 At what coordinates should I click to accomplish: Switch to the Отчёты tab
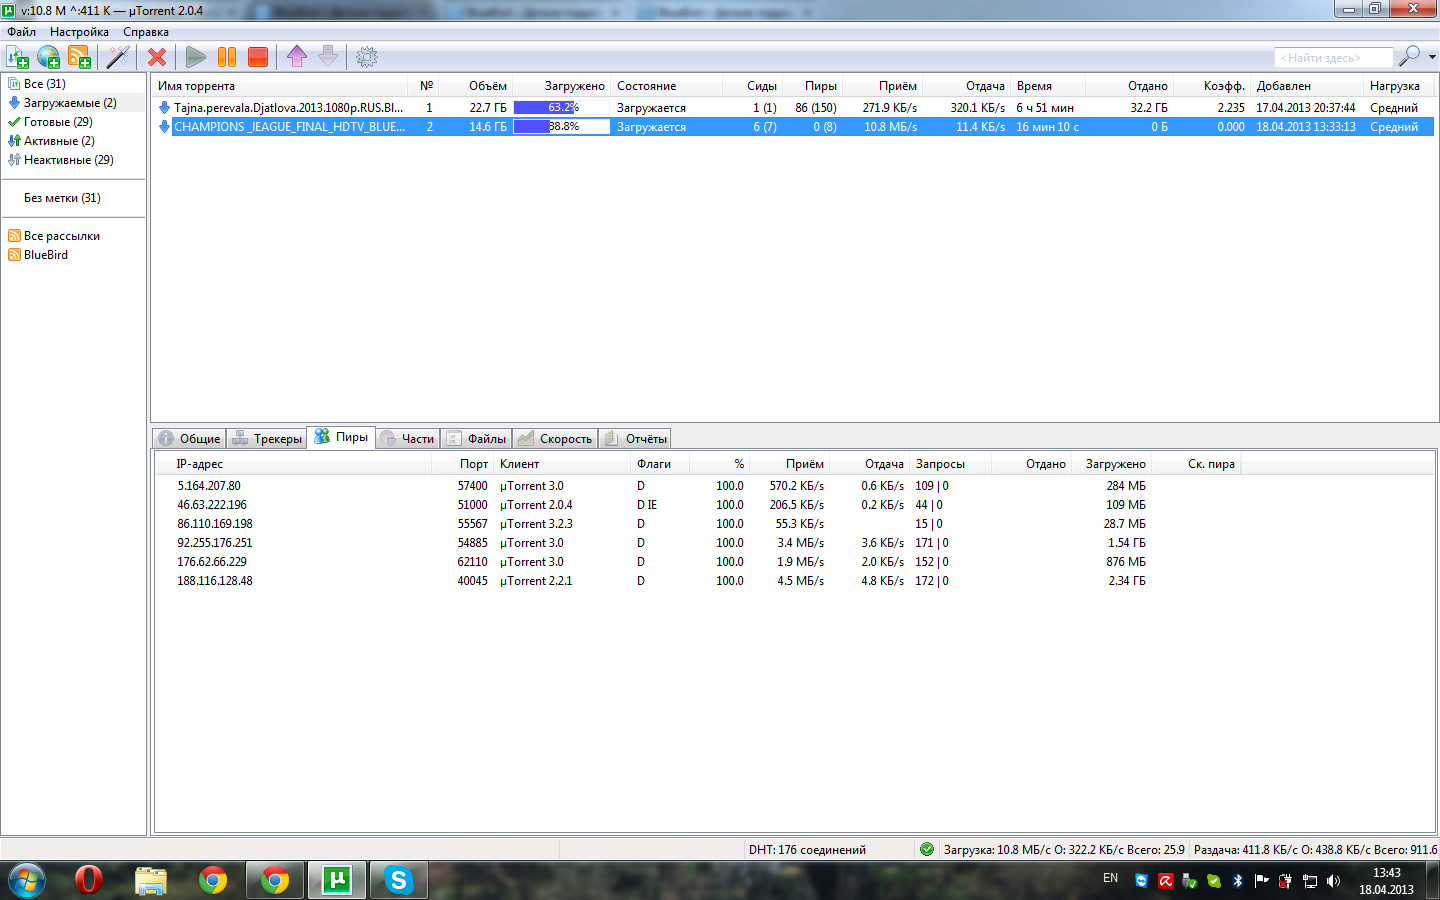pos(636,439)
